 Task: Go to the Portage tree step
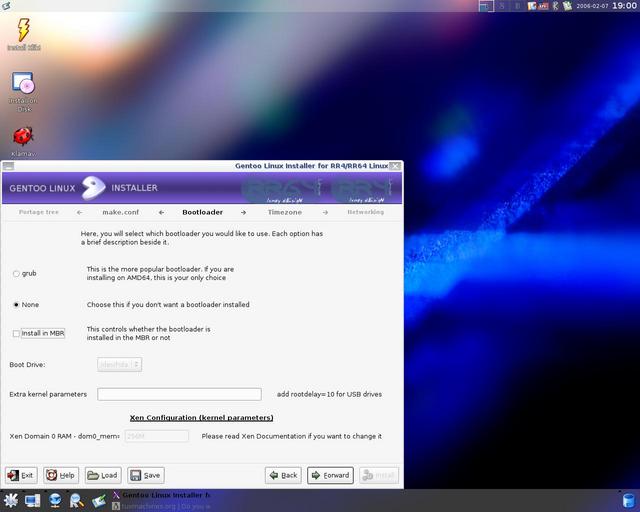coord(39,212)
